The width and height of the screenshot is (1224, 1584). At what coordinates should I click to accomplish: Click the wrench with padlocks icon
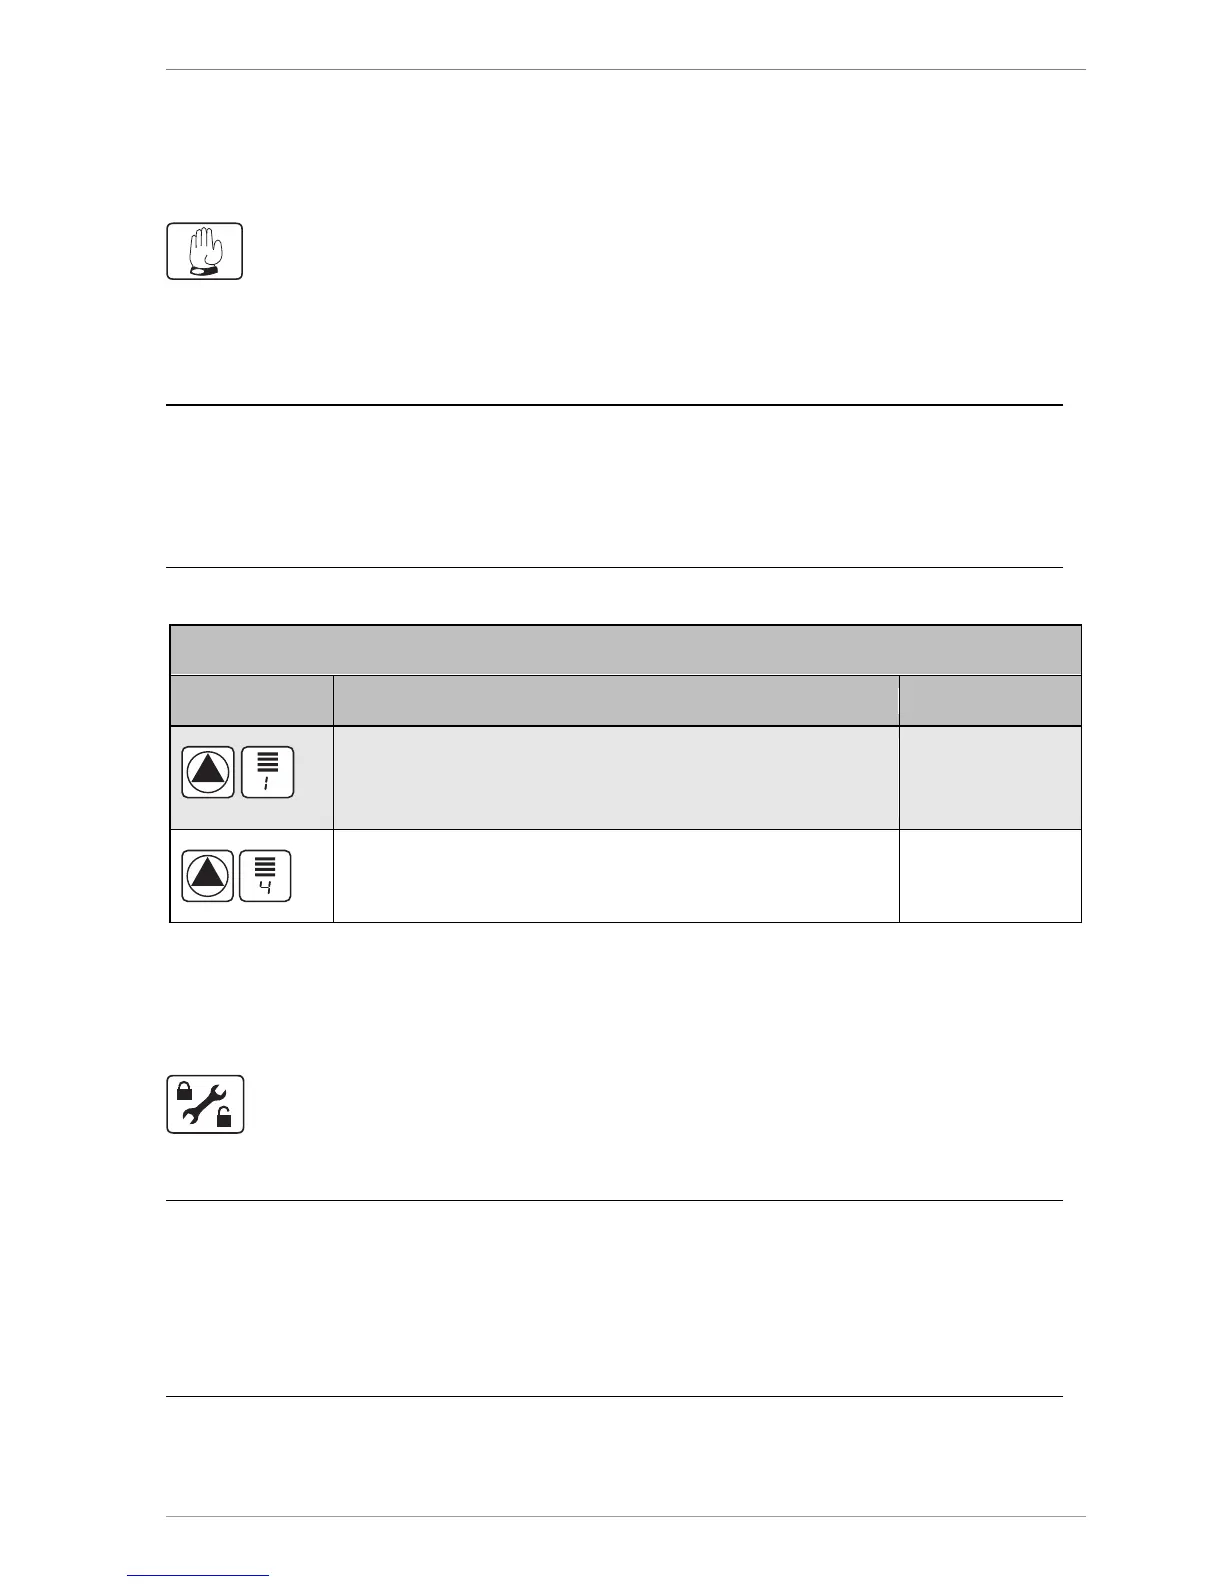coord(205,1104)
